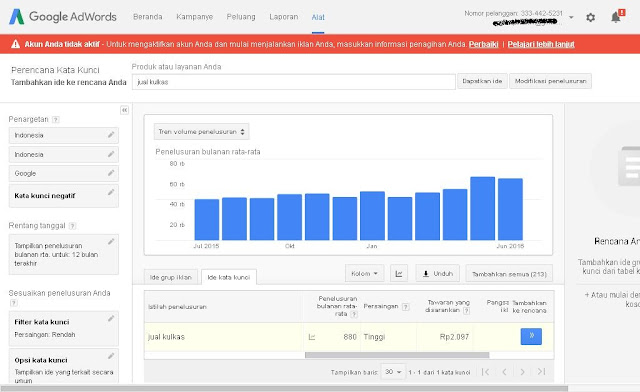Edit the Opsi kata kunci option
The width and height of the screenshot is (640, 392).
click(111, 356)
